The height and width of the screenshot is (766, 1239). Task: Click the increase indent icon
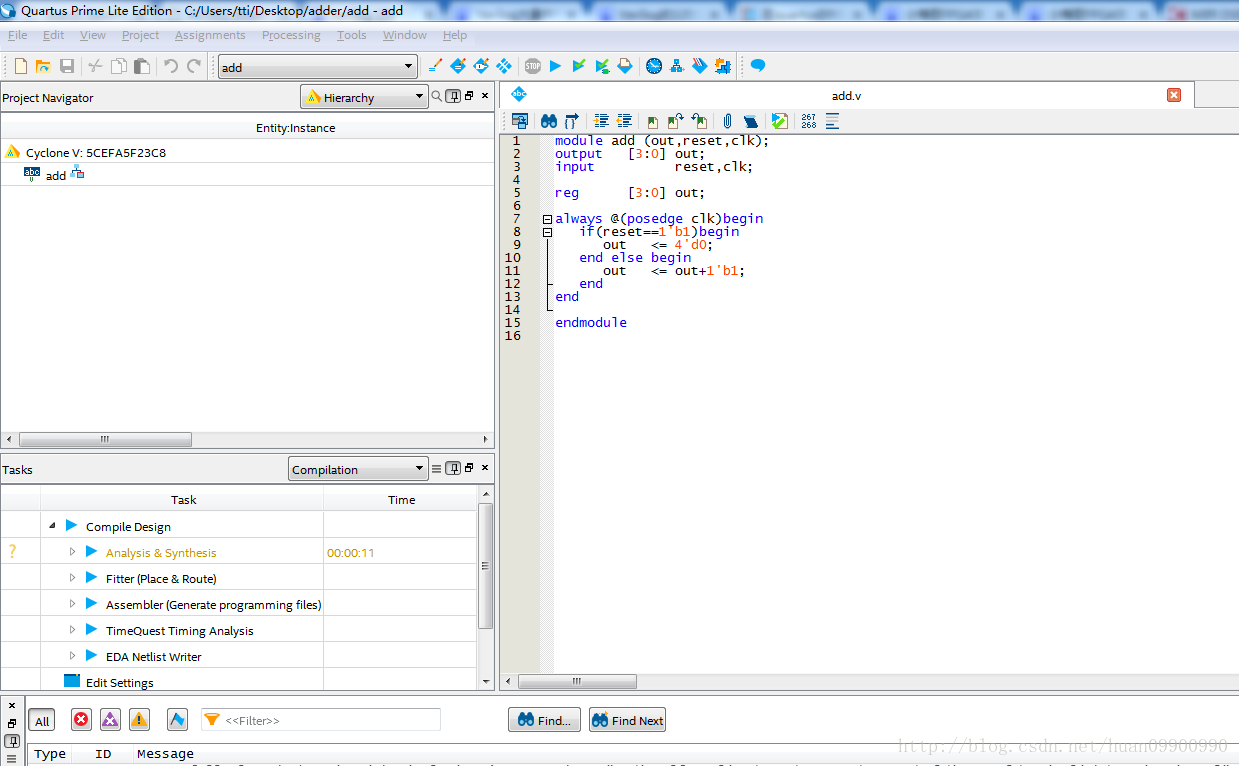point(601,121)
